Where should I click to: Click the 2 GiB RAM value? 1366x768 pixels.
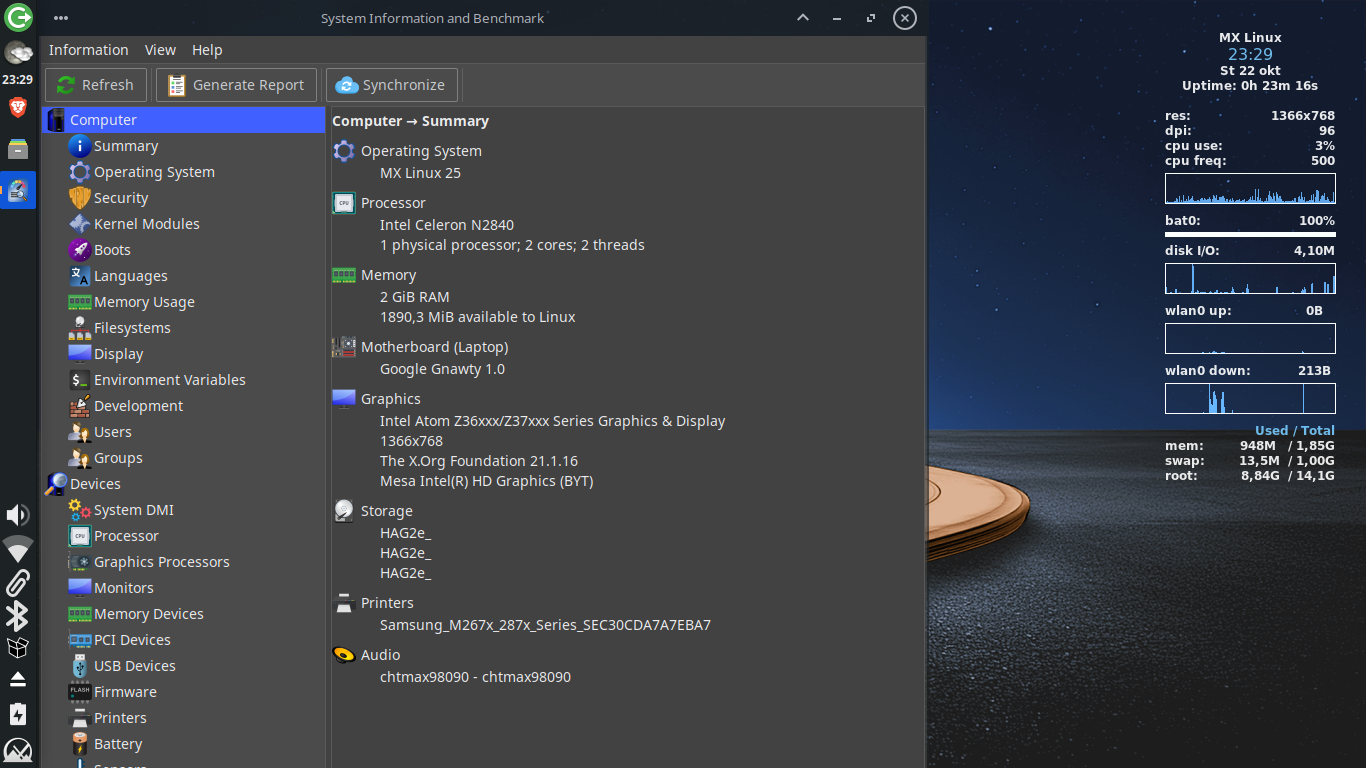(415, 297)
